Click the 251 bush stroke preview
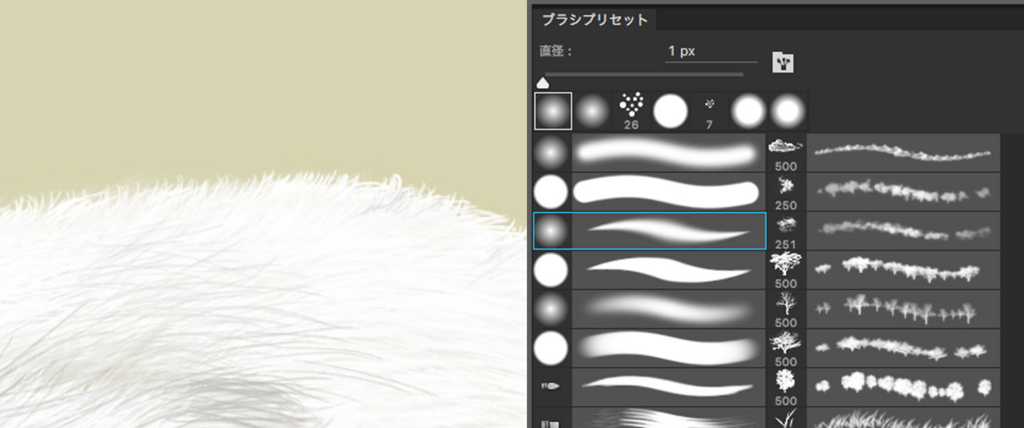The width and height of the screenshot is (1024, 428). (x=904, y=231)
